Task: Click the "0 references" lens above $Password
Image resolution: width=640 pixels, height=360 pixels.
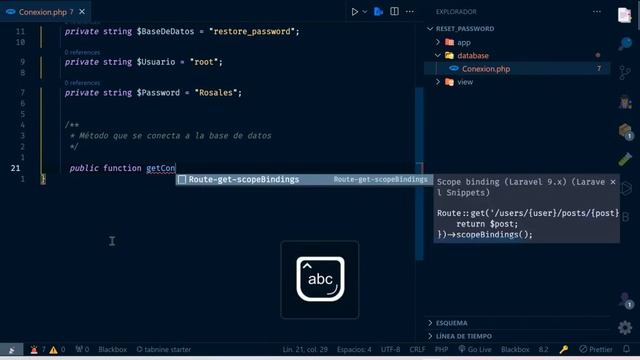Action: point(82,83)
